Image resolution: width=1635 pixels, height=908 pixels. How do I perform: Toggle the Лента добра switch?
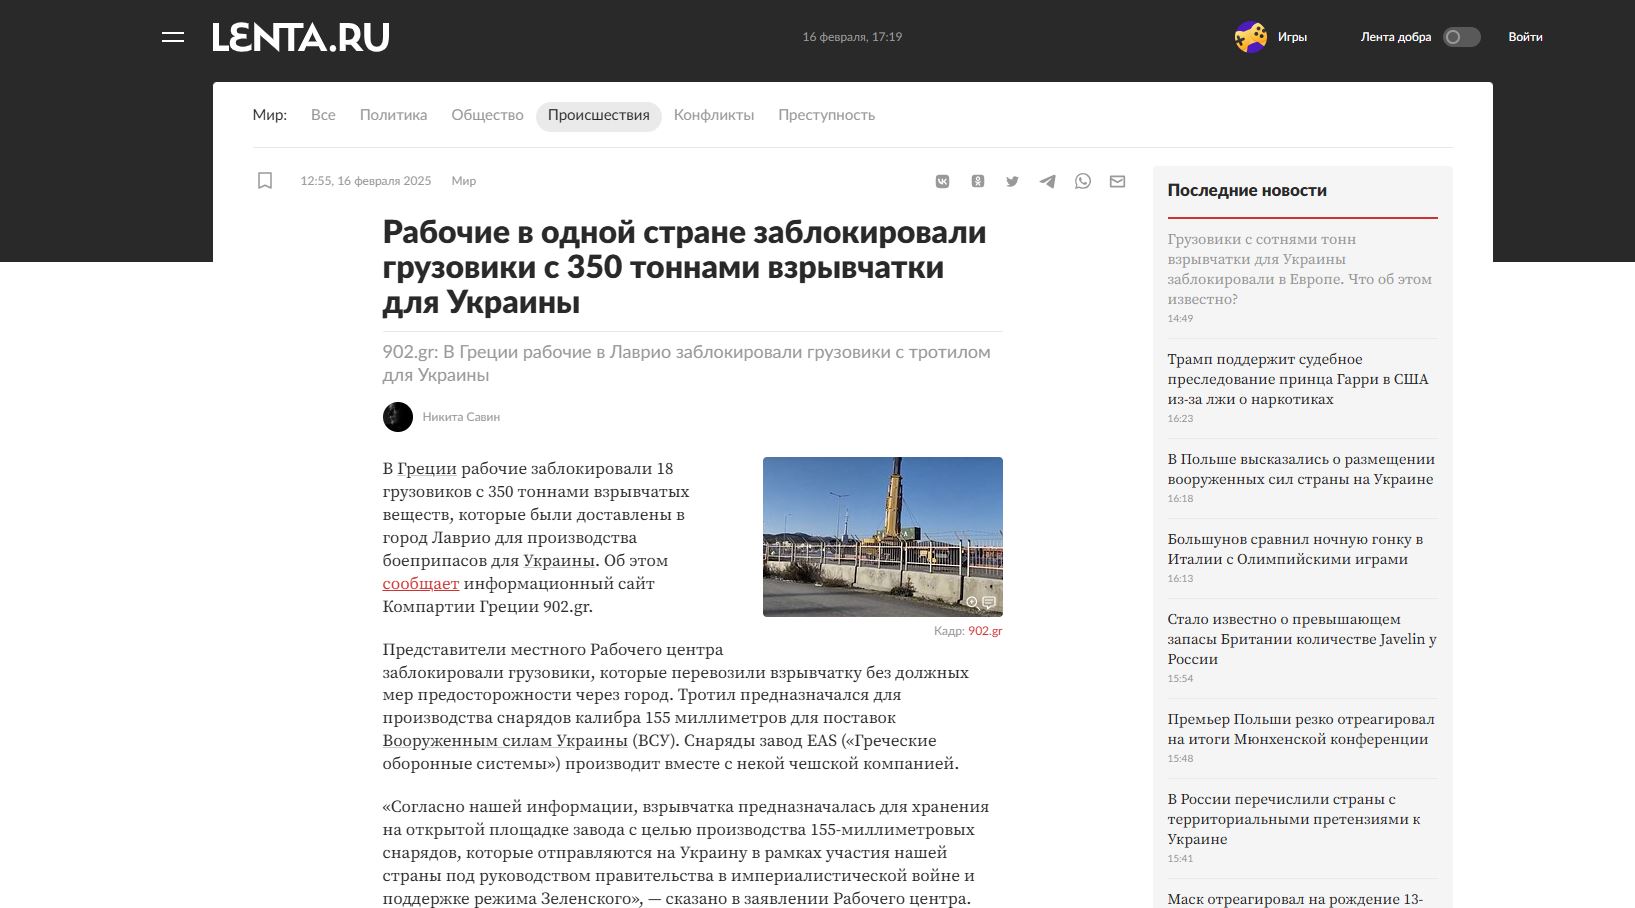pos(1460,37)
